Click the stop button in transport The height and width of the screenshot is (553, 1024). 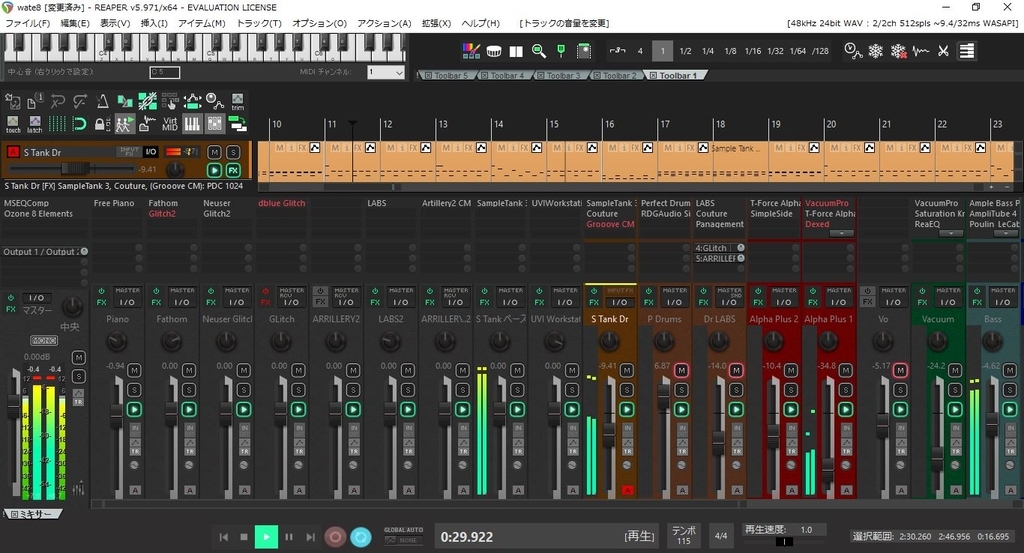244,537
